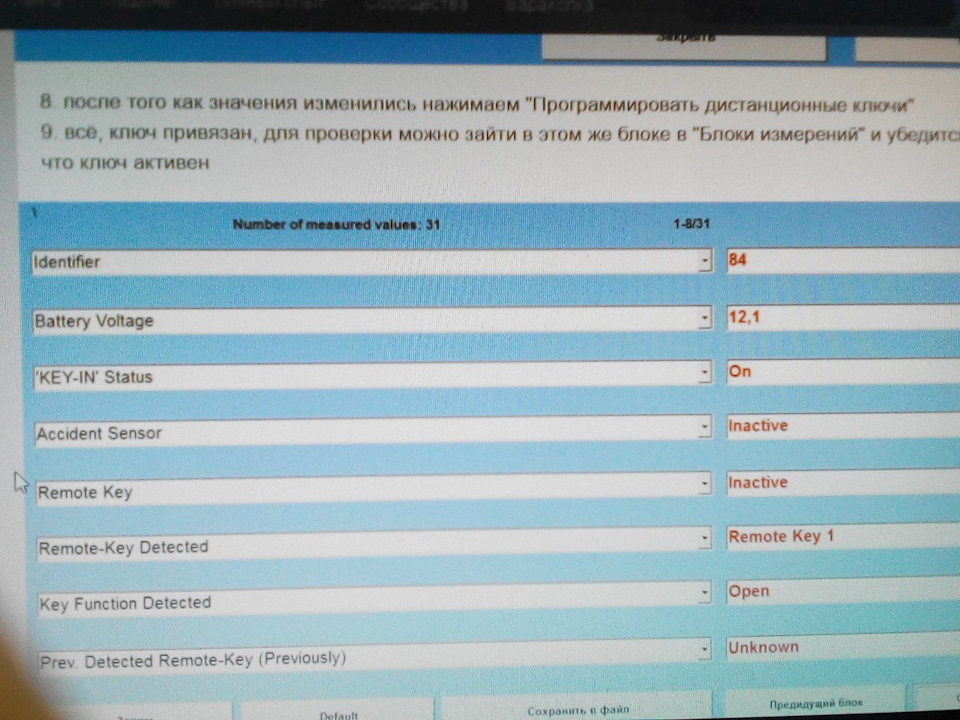Click the 1-8/31 page indicator text
Viewport: 960px width, 720px height.
[691, 224]
